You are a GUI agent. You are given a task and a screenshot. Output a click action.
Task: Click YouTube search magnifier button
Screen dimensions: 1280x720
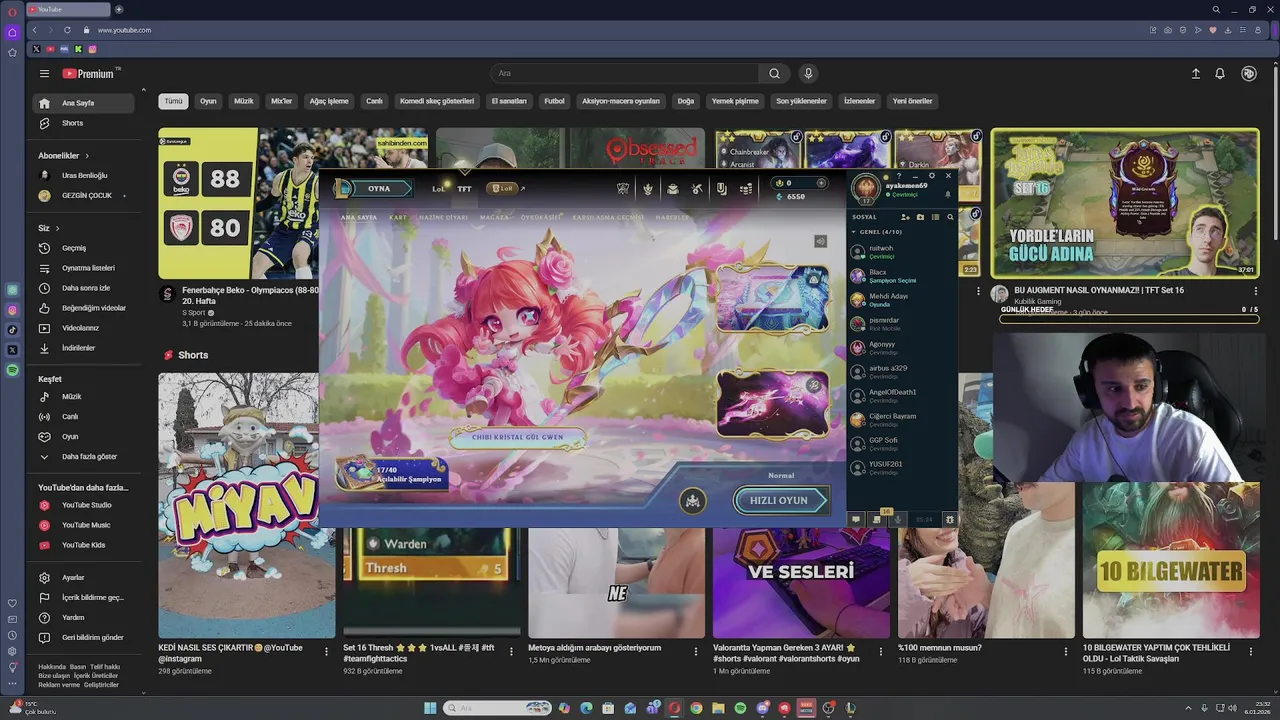(x=774, y=73)
